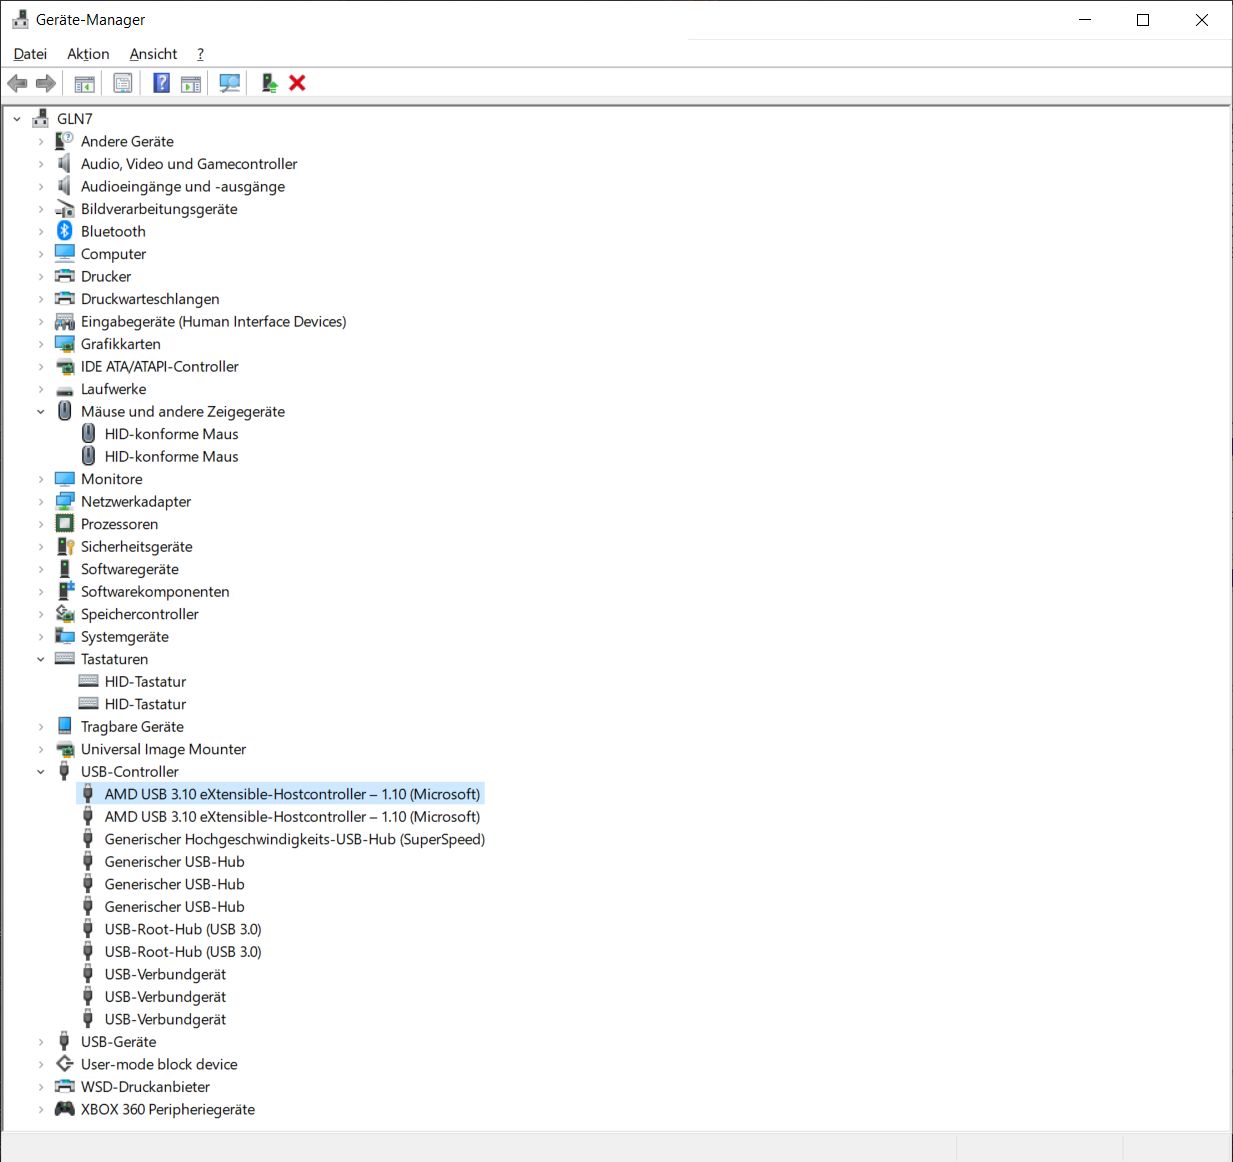This screenshot has width=1233, height=1162.
Task: Click the Forward arrow toolbar icon
Action: (x=45, y=83)
